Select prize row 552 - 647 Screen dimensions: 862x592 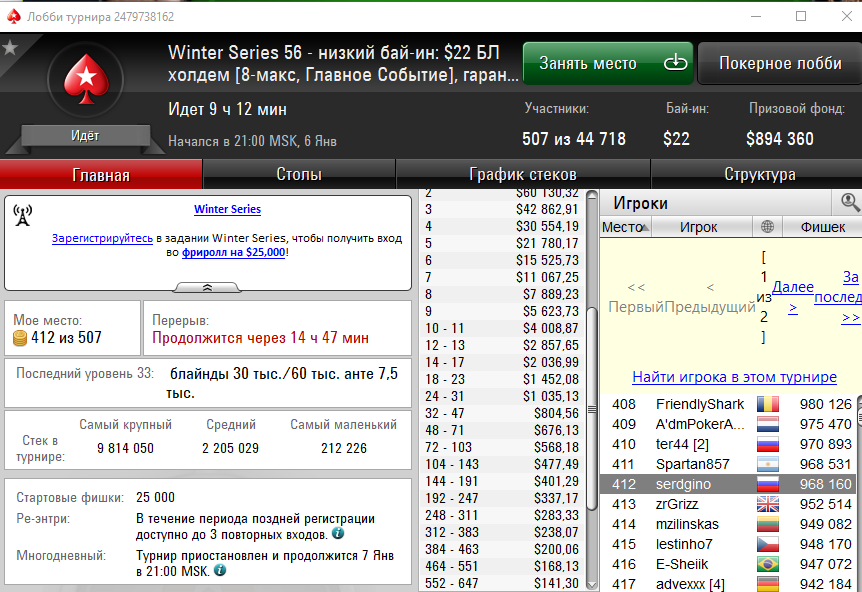502,583
